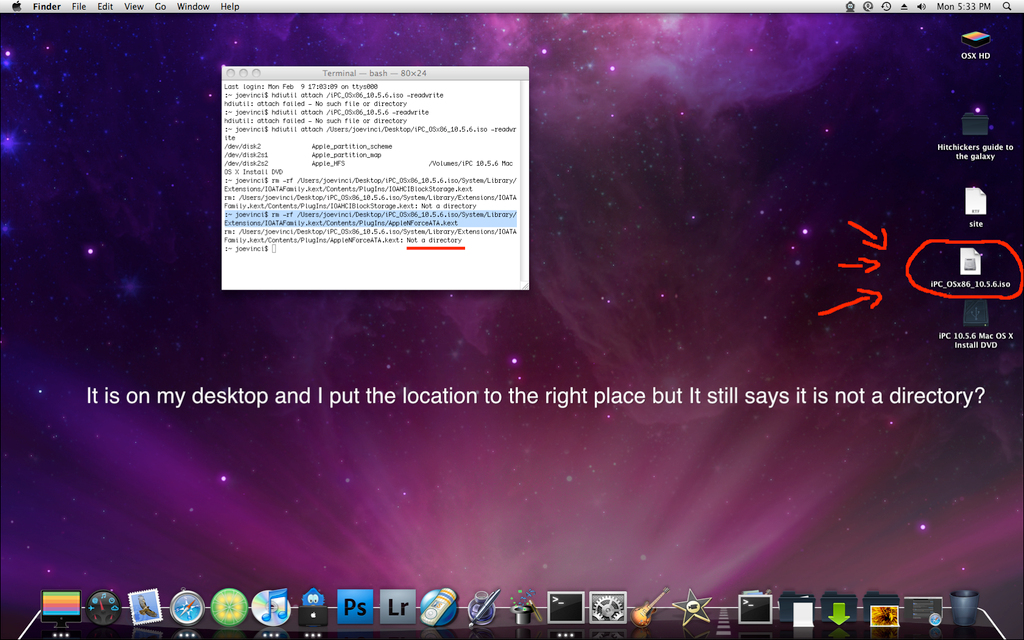Open Spotlight search magnifier
This screenshot has height=640, width=1024.
tap(1007, 7)
